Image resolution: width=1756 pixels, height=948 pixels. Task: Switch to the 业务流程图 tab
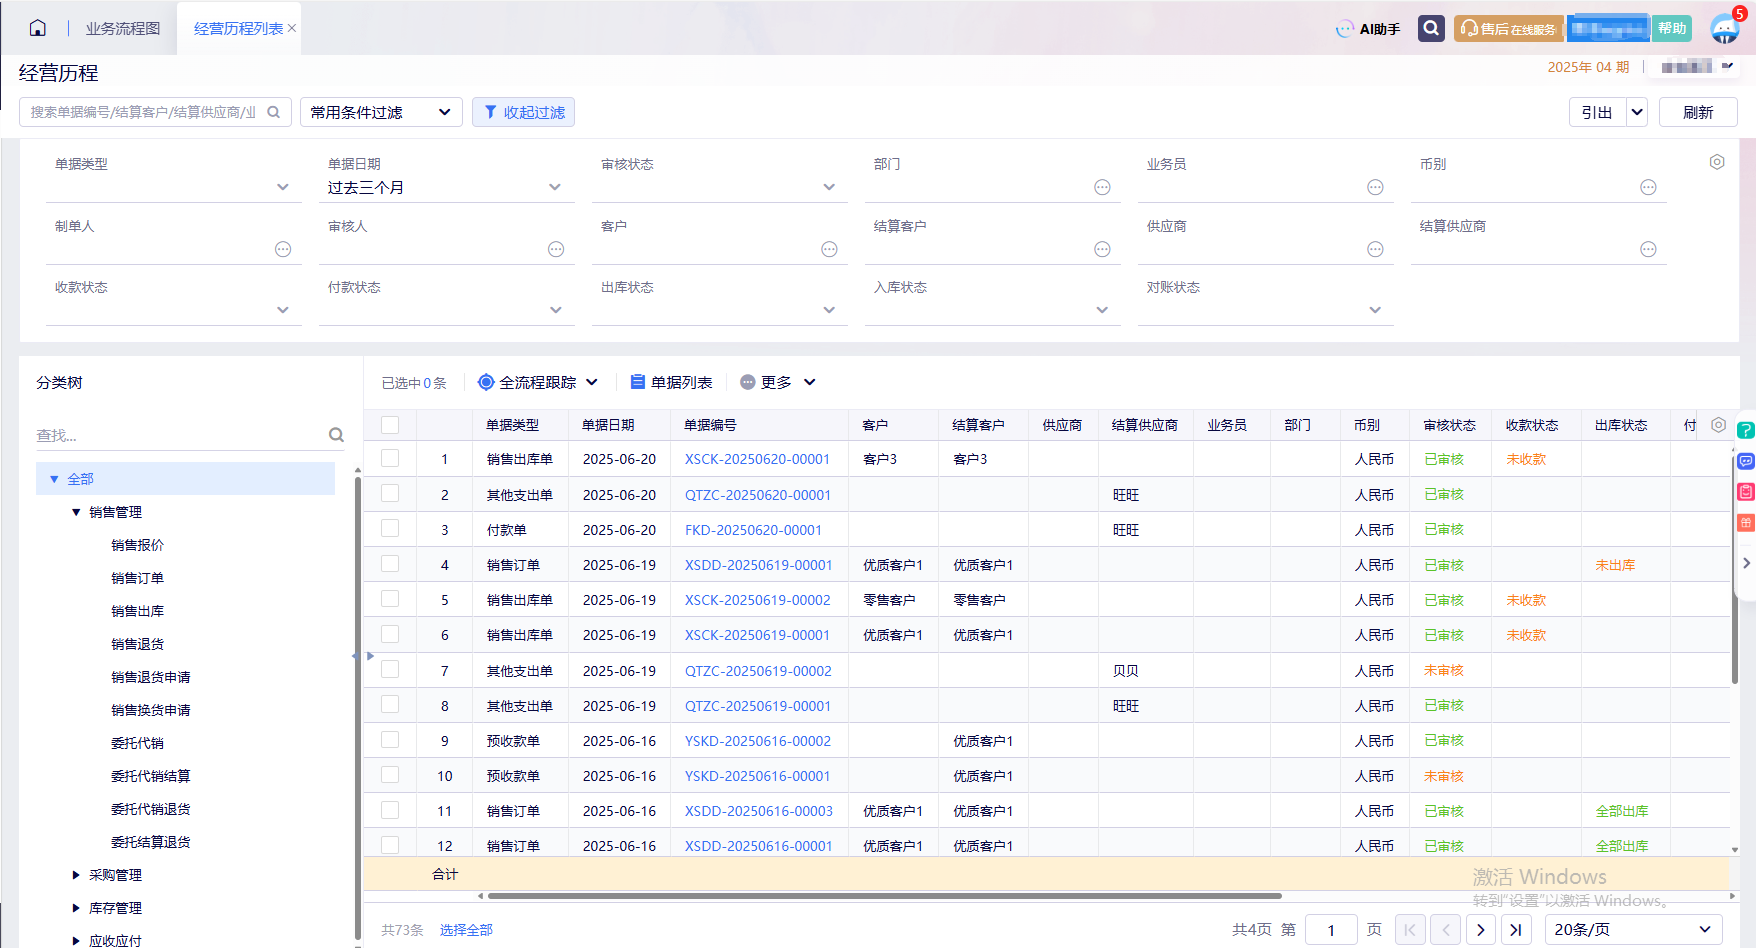123,29
